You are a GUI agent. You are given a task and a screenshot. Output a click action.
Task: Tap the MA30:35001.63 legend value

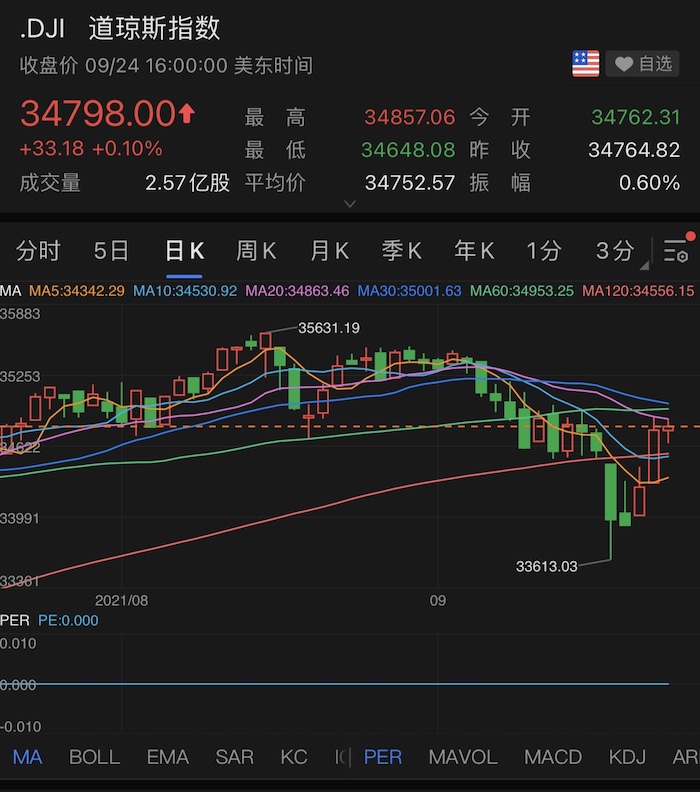[x=410, y=291]
